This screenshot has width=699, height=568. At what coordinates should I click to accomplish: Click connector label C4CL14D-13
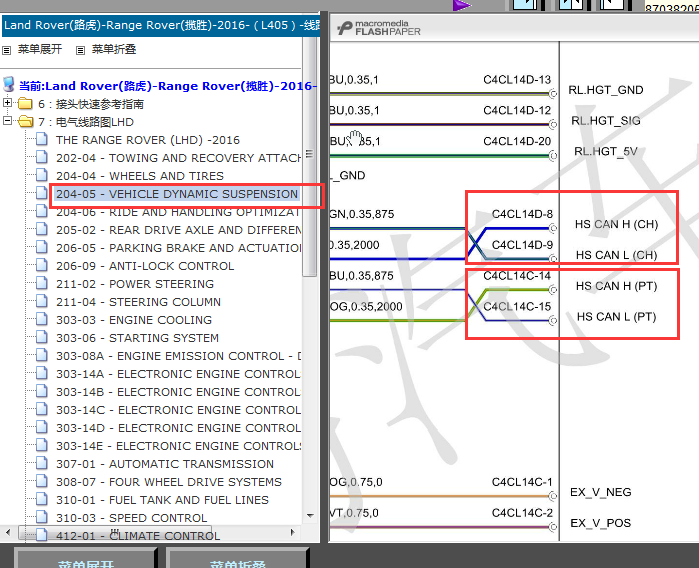pos(517,79)
